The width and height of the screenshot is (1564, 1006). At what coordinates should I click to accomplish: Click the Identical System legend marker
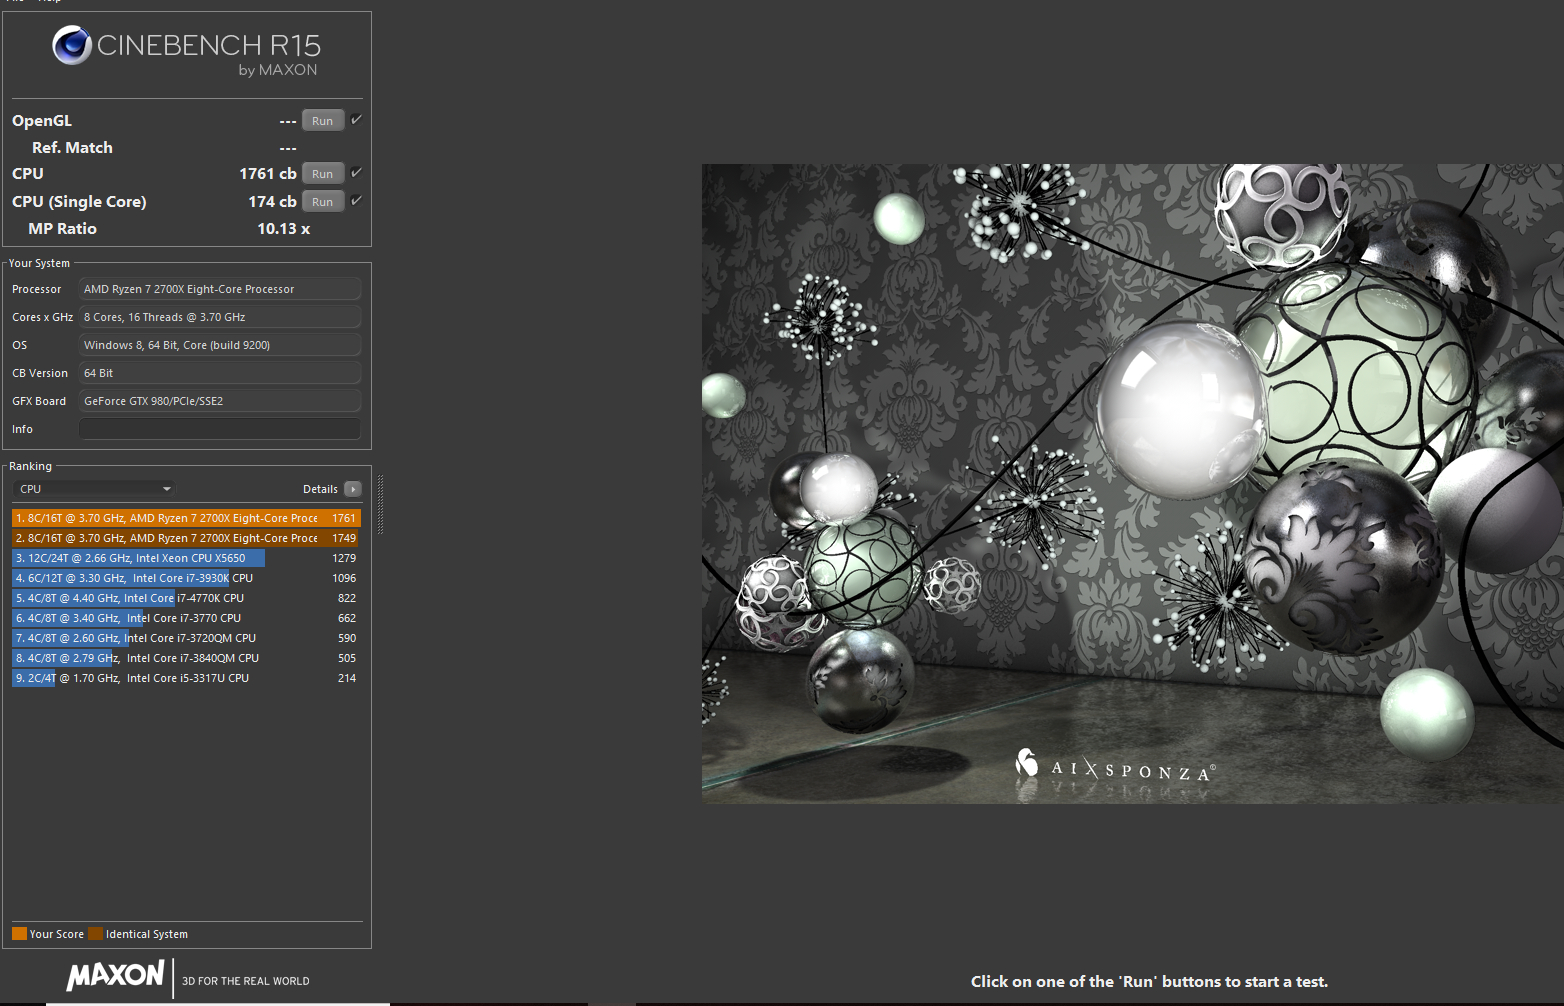pyautogui.click(x=96, y=933)
